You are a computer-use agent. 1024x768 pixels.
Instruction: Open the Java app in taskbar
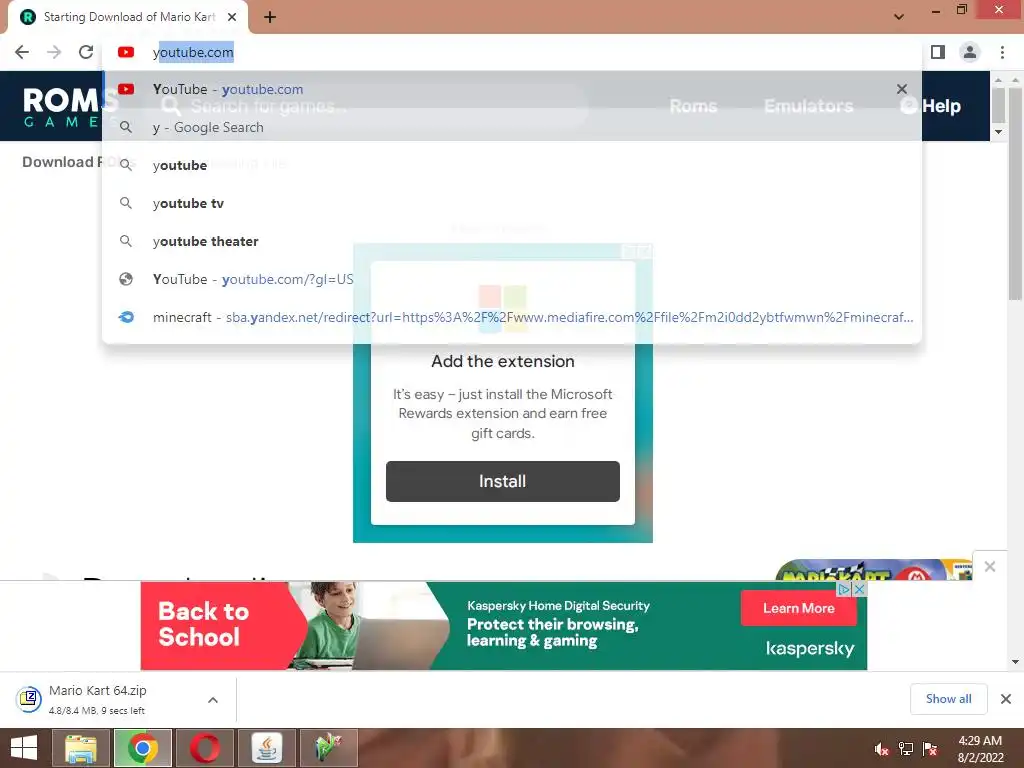(x=266, y=748)
